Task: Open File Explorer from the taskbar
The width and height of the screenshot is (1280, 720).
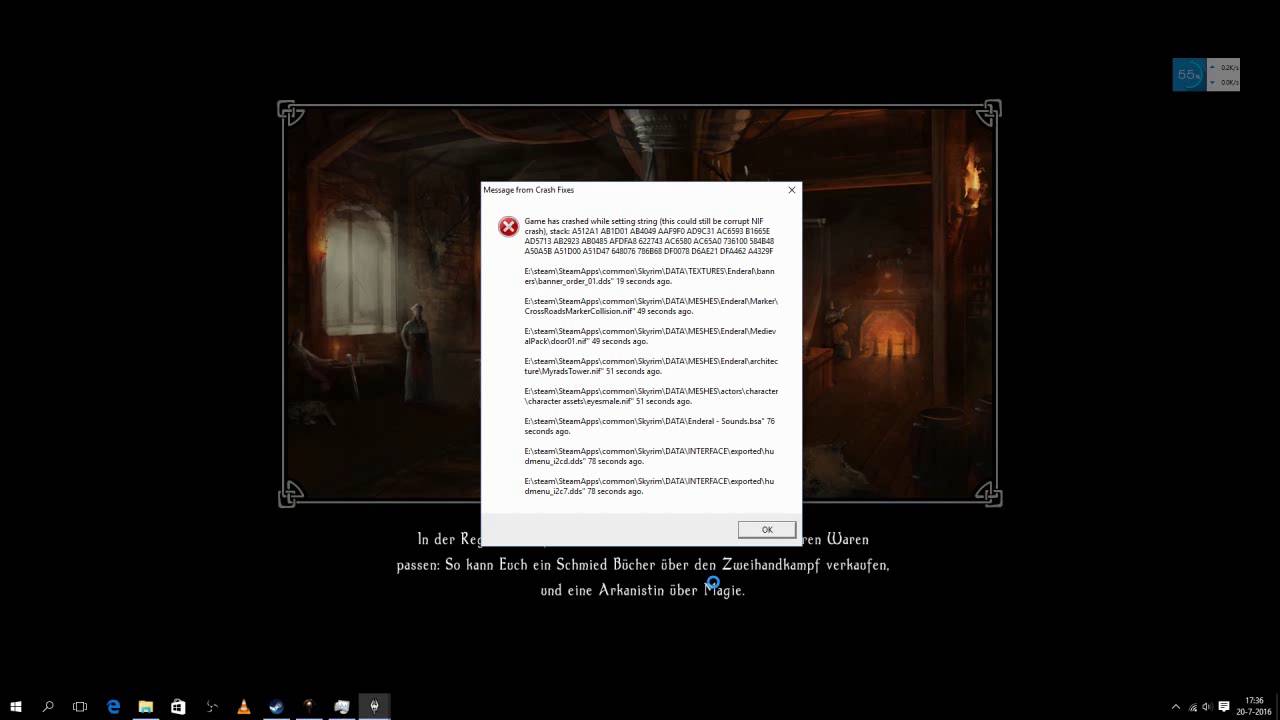Action: pos(146,707)
